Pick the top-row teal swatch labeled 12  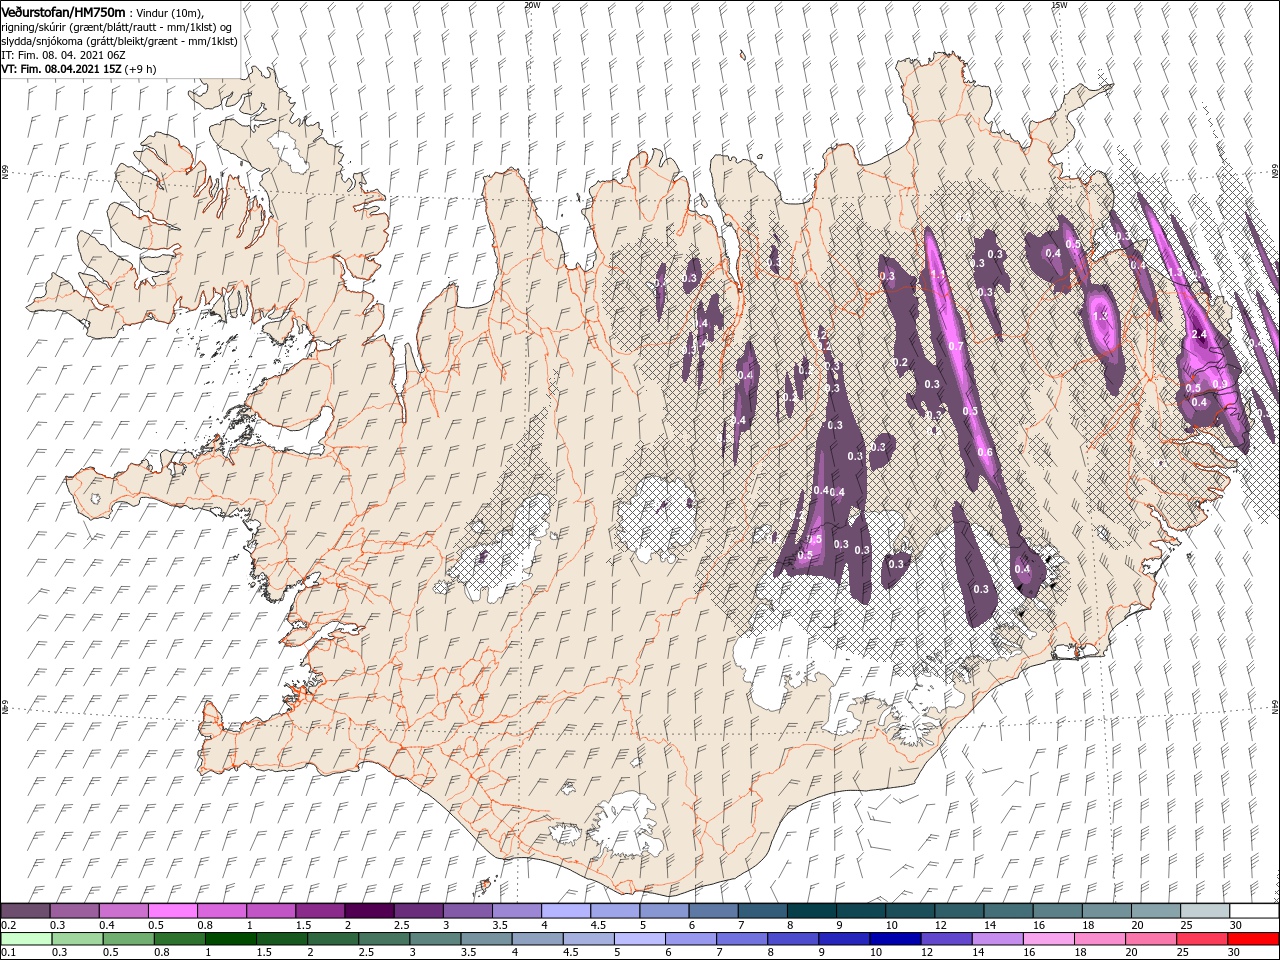tap(958, 911)
